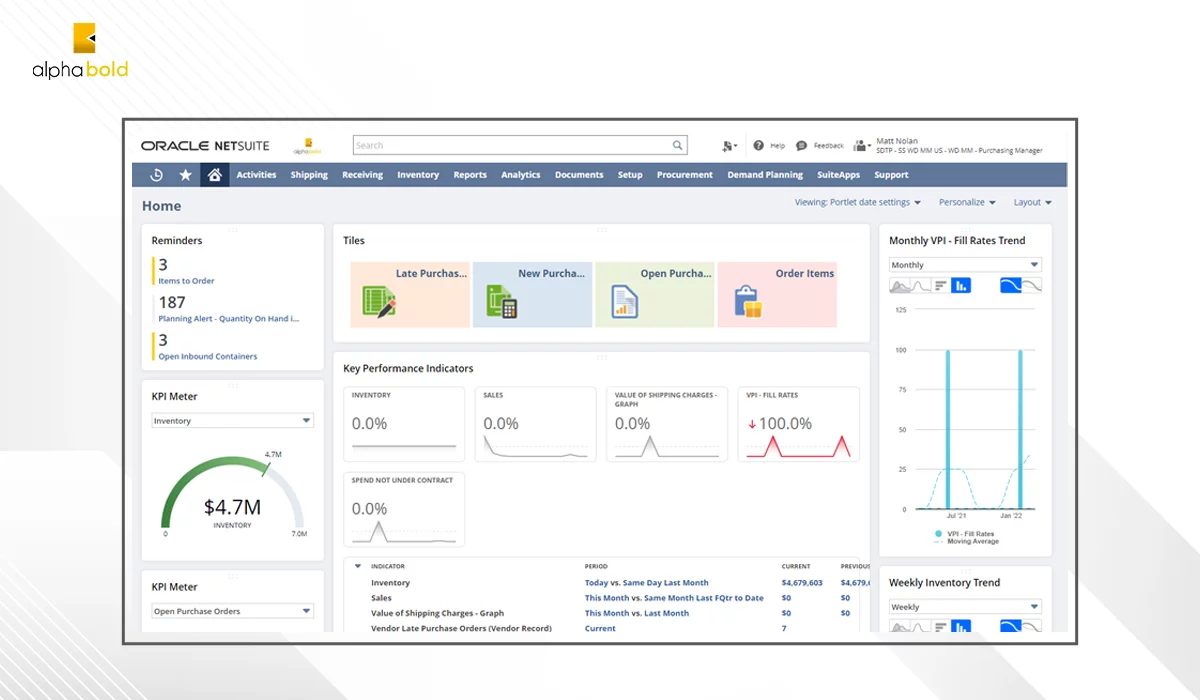Collapse the Indicator table triangle

pyautogui.click(x=358, y=566)
